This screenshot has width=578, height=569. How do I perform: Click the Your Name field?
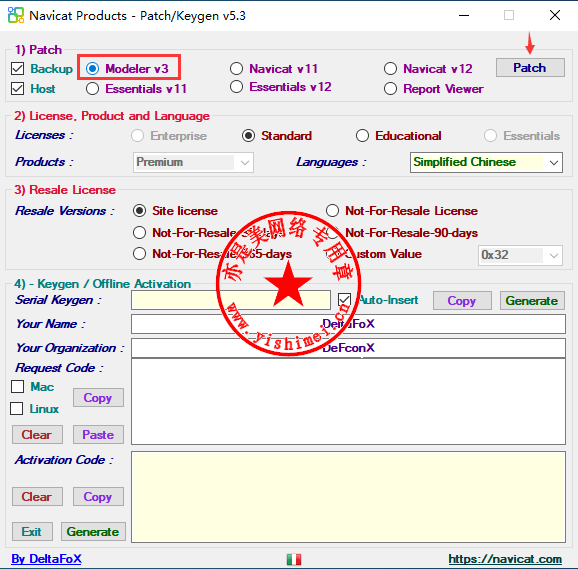(348, 324)
